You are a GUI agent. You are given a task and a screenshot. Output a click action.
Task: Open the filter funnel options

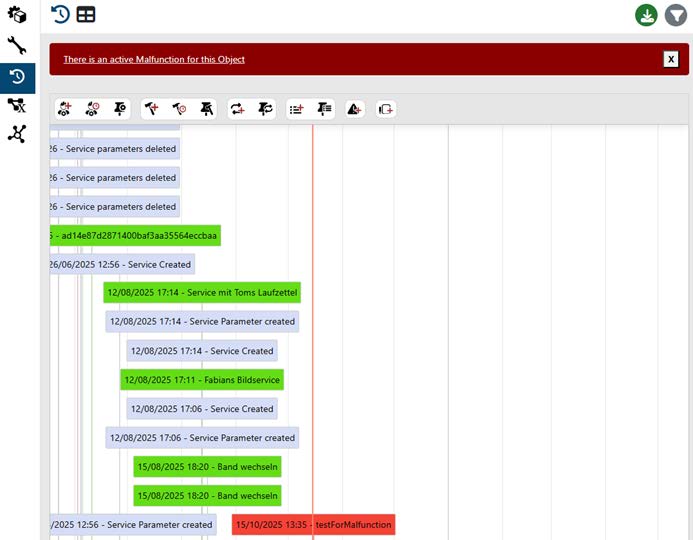click(x=676, y=15)
